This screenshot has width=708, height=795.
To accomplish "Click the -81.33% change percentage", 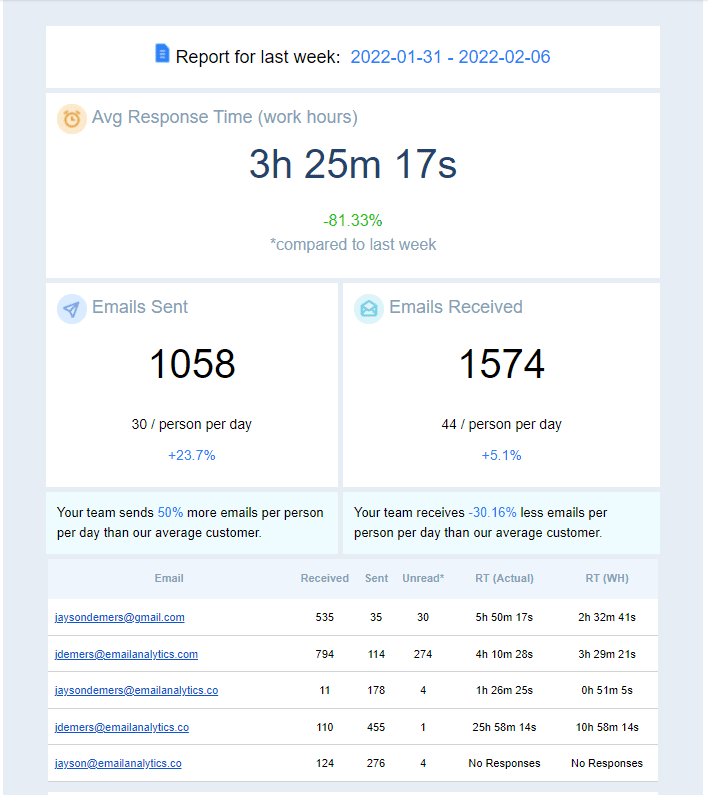I will click(352, 220).
